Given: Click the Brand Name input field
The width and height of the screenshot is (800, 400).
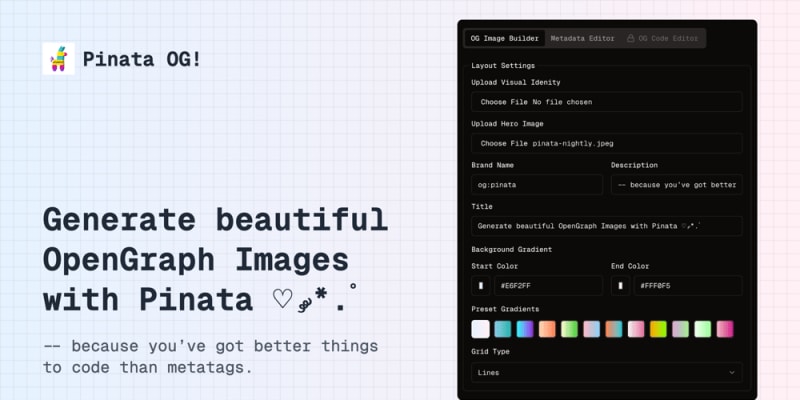Looking at the screenshot, I should (537, 185).
